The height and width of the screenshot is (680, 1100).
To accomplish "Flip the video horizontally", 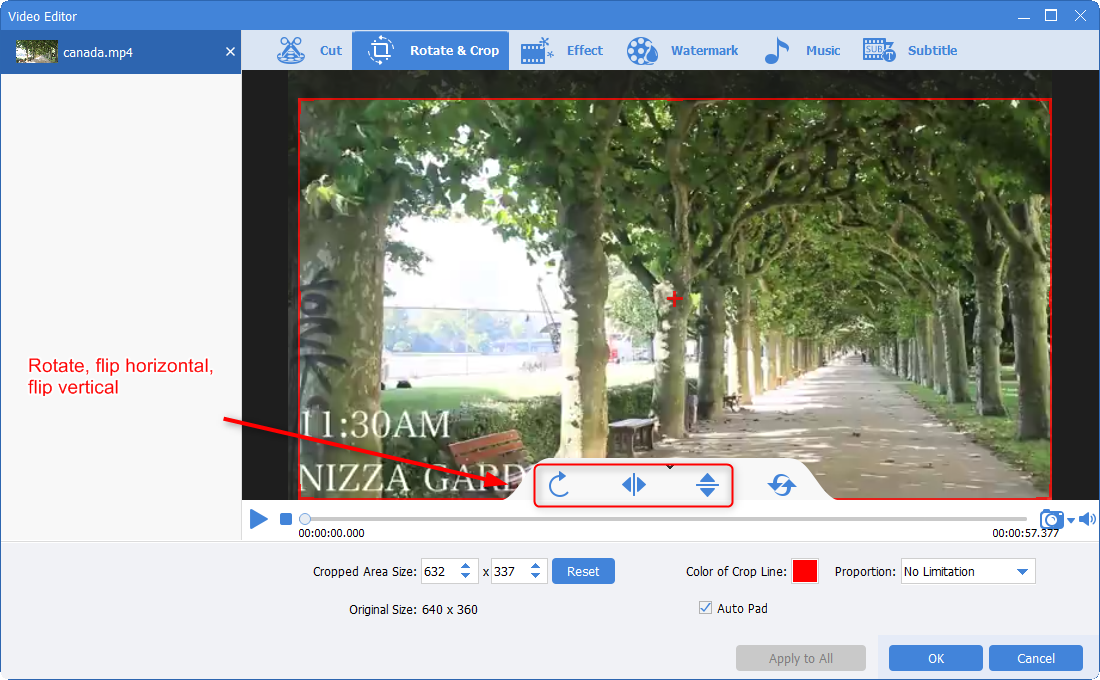I will 634,485.
